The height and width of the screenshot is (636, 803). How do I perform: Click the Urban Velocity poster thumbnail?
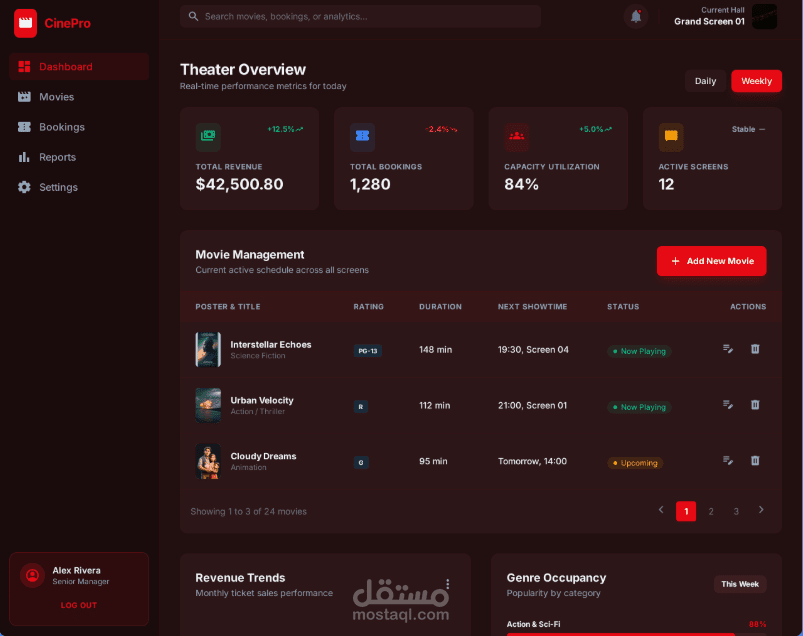tap(208, 406)
